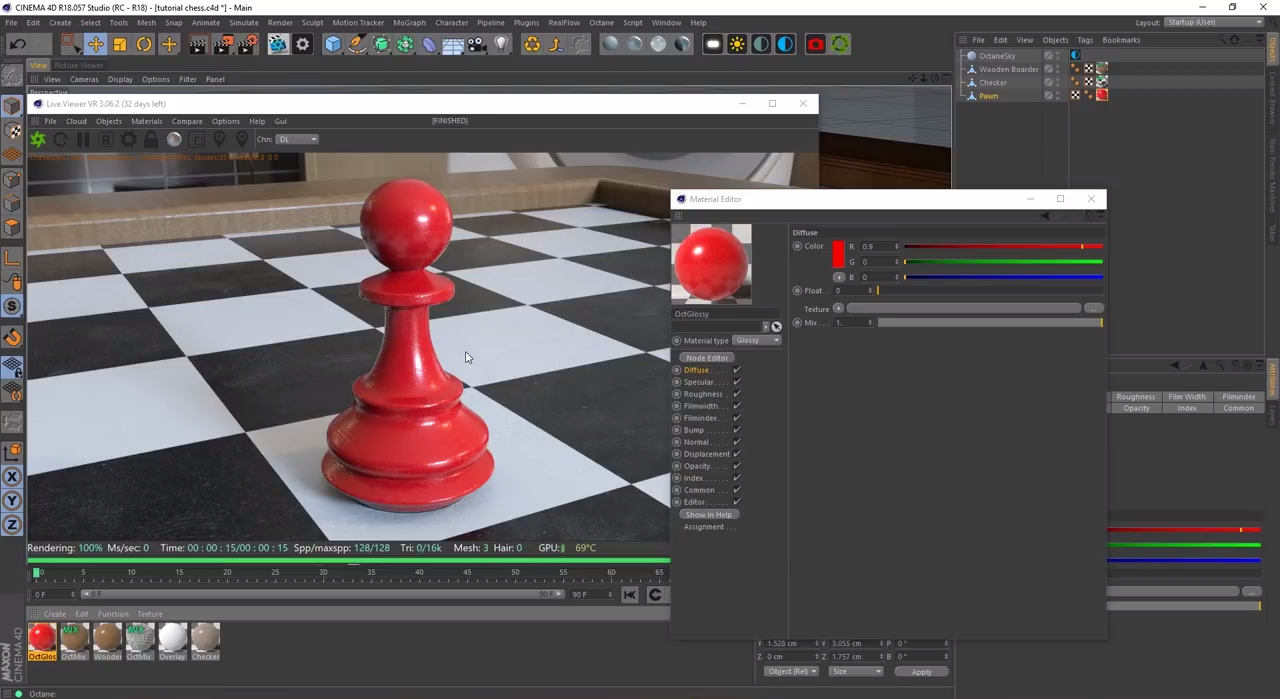
Task: Open Live Viewer Materials menu
Action: click(146, 121)
